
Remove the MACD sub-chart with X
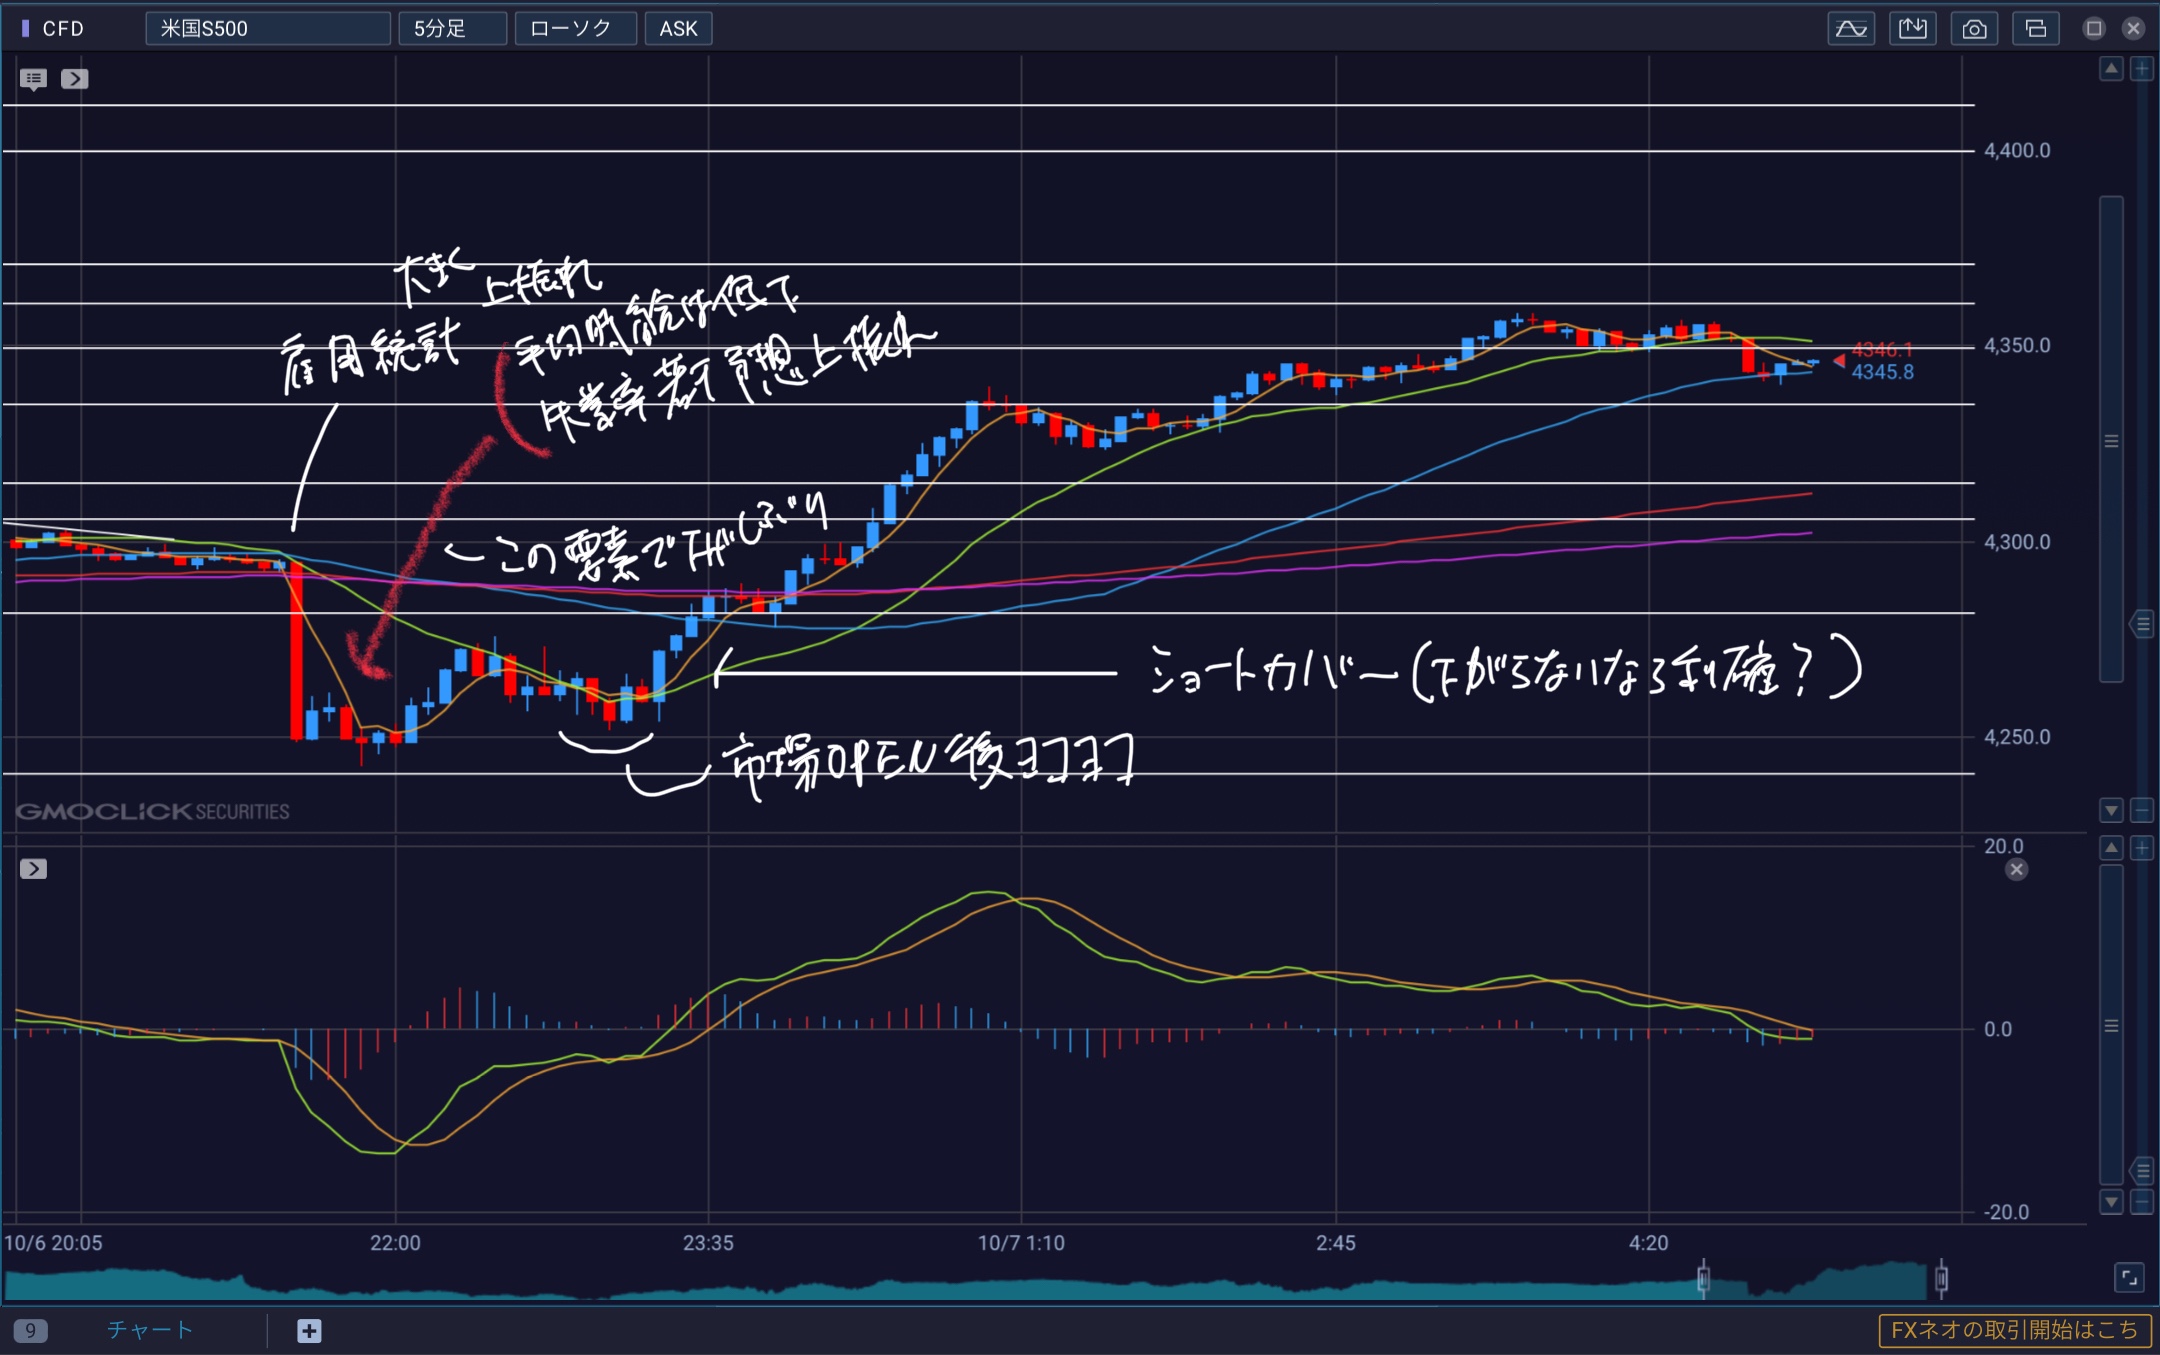coord(2016,870)
